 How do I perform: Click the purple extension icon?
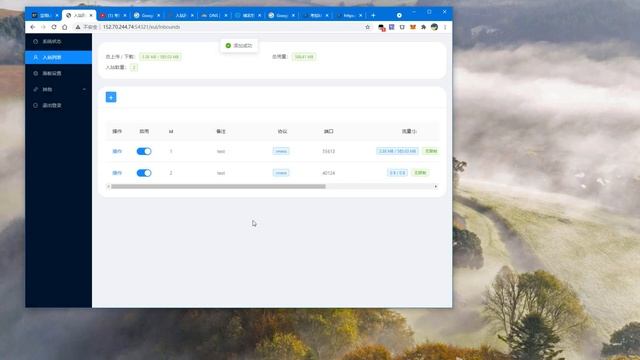pos(391,27)
